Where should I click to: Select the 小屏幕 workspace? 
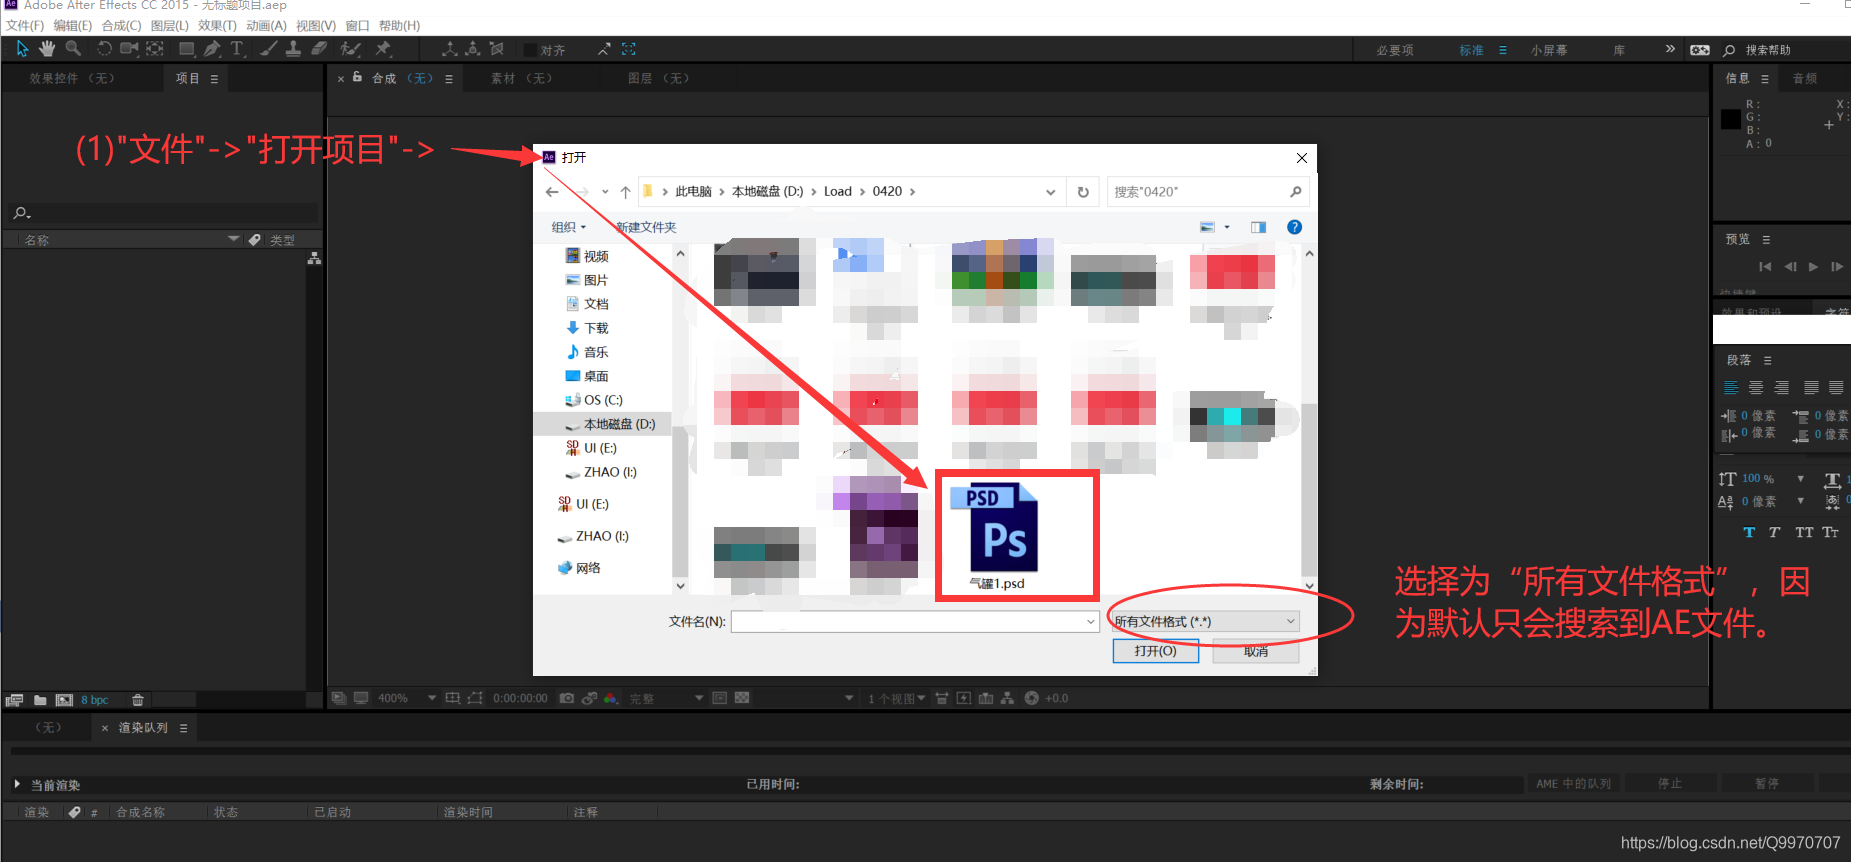[x=1549, y=50]
